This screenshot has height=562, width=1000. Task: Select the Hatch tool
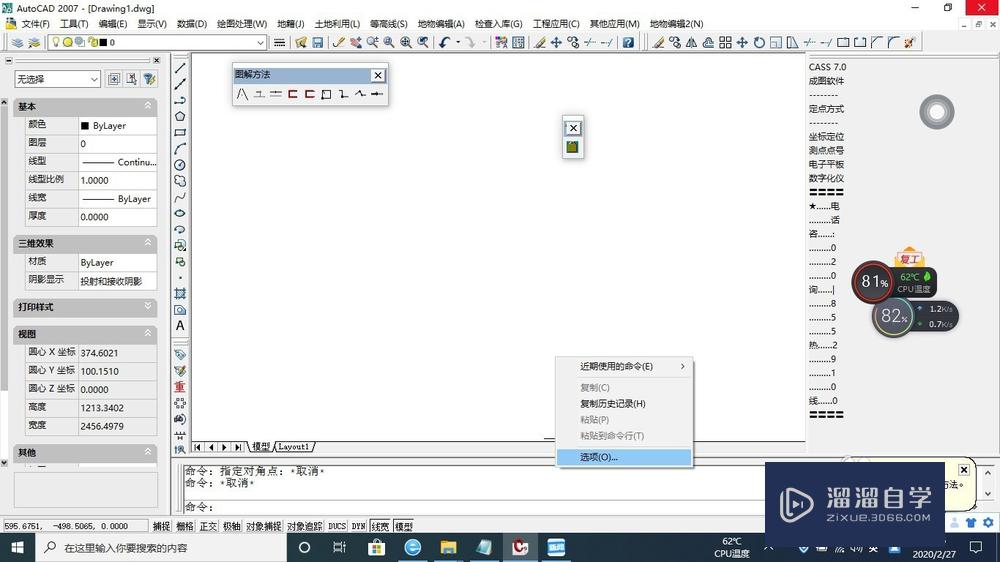pyautogui.click(x=180, y=293)
